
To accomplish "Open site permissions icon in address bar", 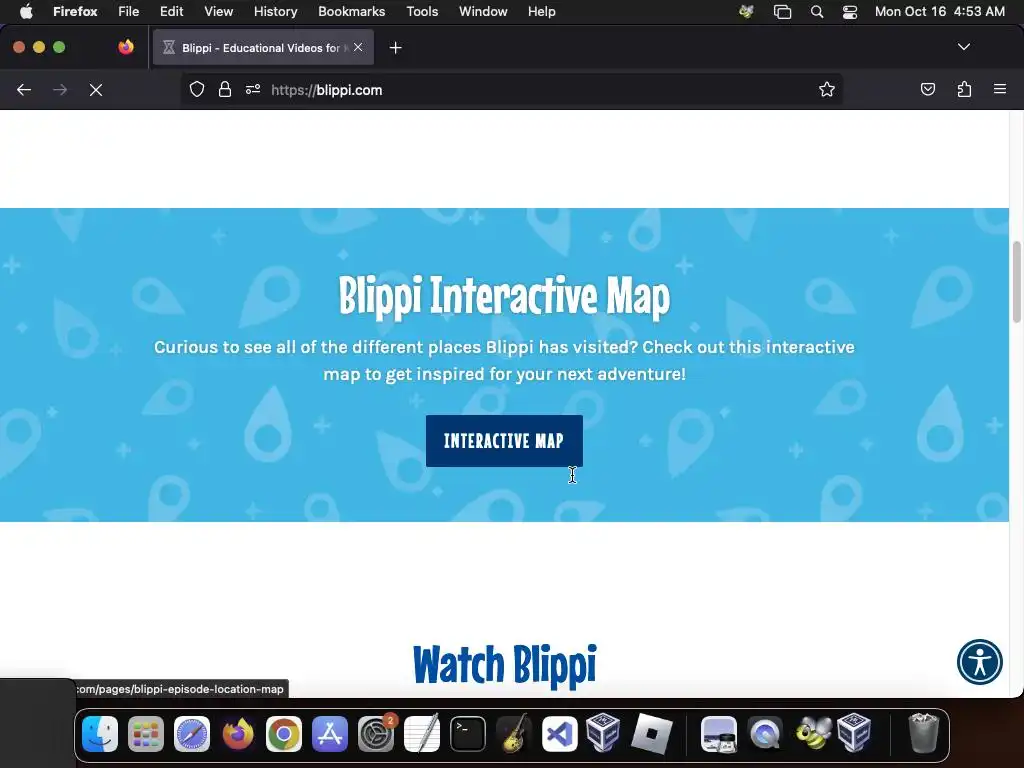I will click(253, 89).
